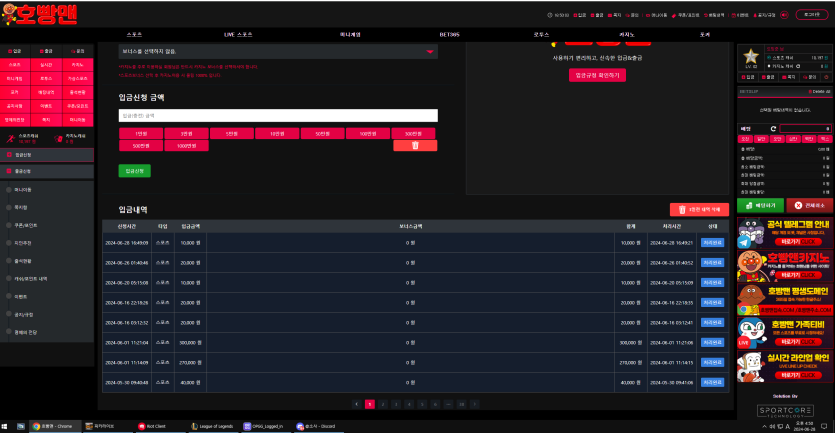Expand the bonus selection dropdown
The image size is (835, 433).
click(430, 49)
